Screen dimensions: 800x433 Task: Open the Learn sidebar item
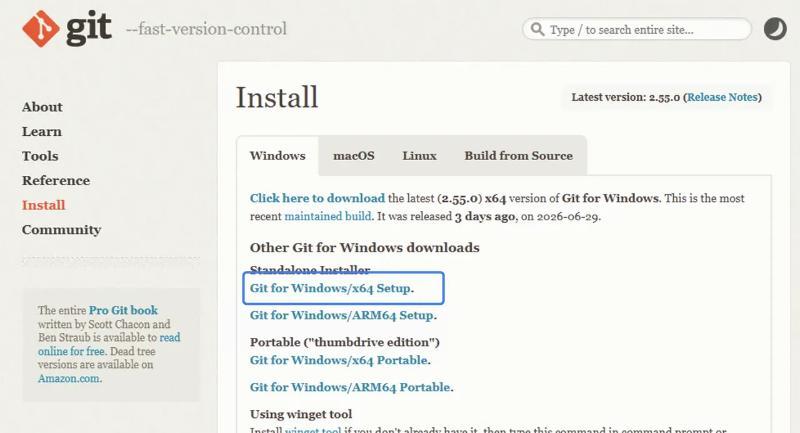pyautogui.click(x=42, y=132)
